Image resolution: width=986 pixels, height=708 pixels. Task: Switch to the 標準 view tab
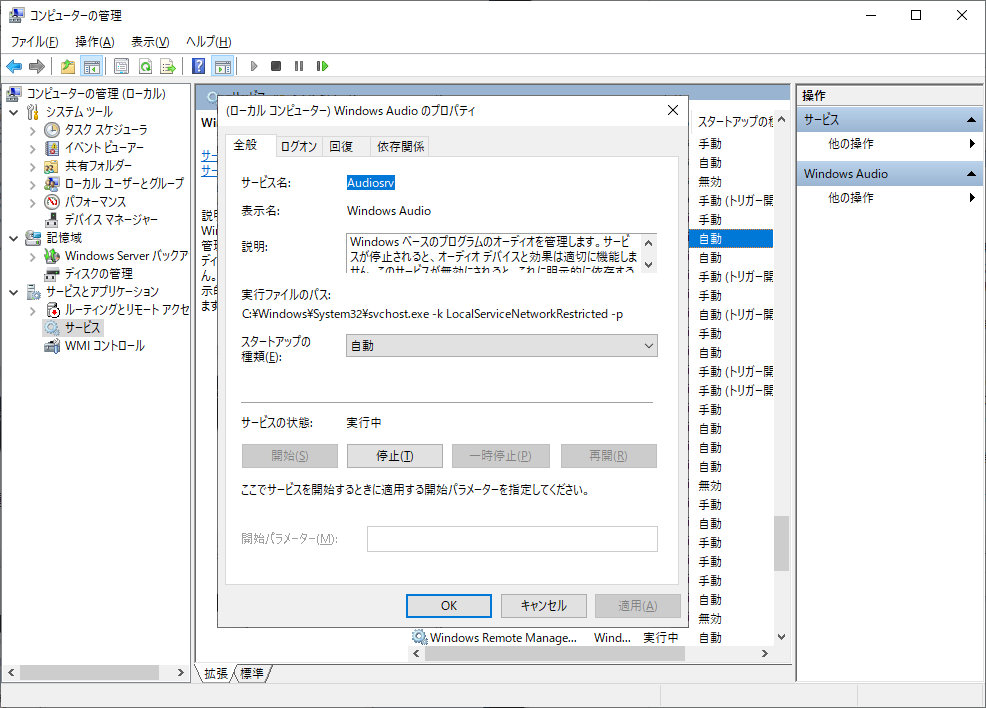[x=252, y=673]
